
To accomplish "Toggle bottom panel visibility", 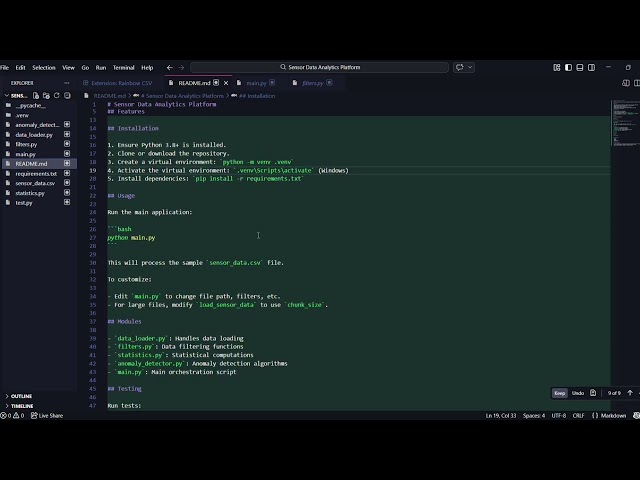I will pos(580,67).
